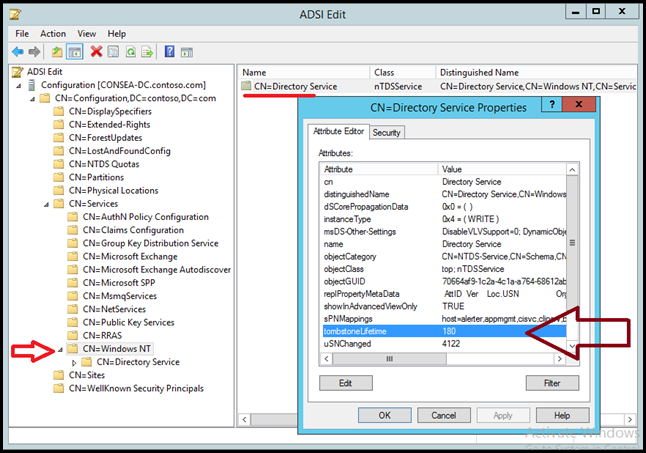
Task: Click the Properties toolbar icon
Action: click(114, 51)
